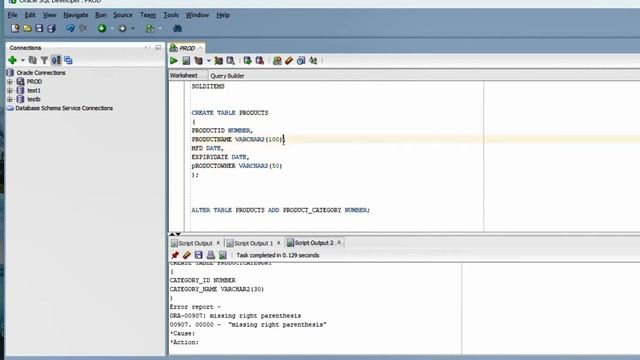
Task: Open the Tools menu
Action: 171,15
